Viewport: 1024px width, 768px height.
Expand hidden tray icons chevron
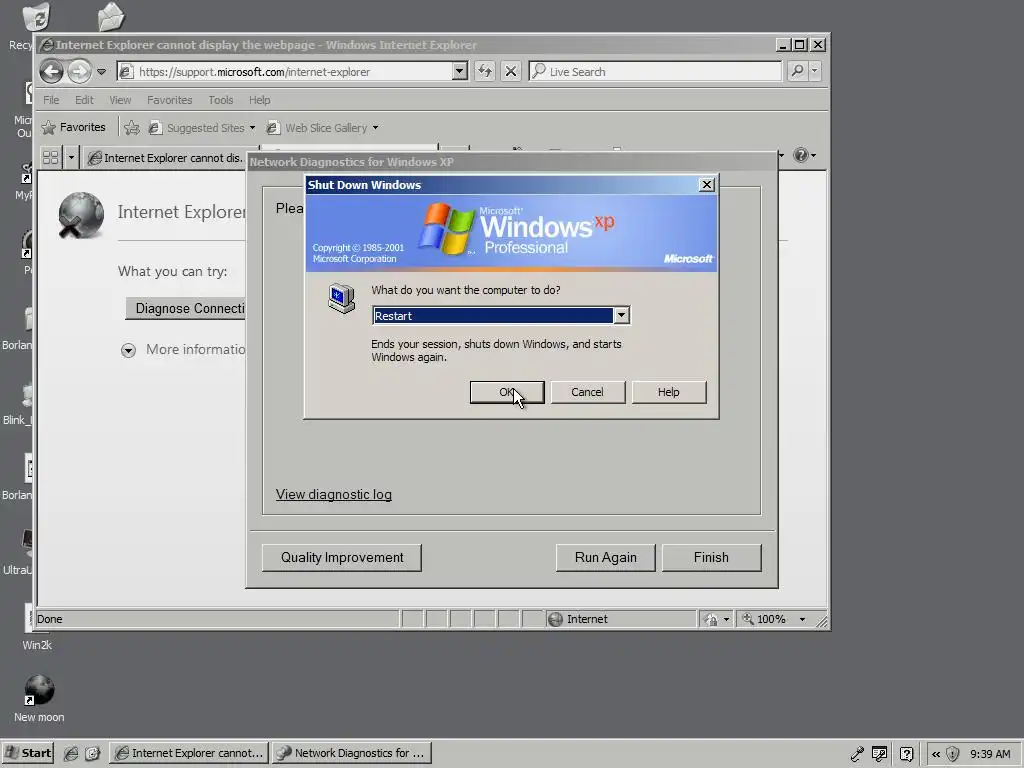936,754
